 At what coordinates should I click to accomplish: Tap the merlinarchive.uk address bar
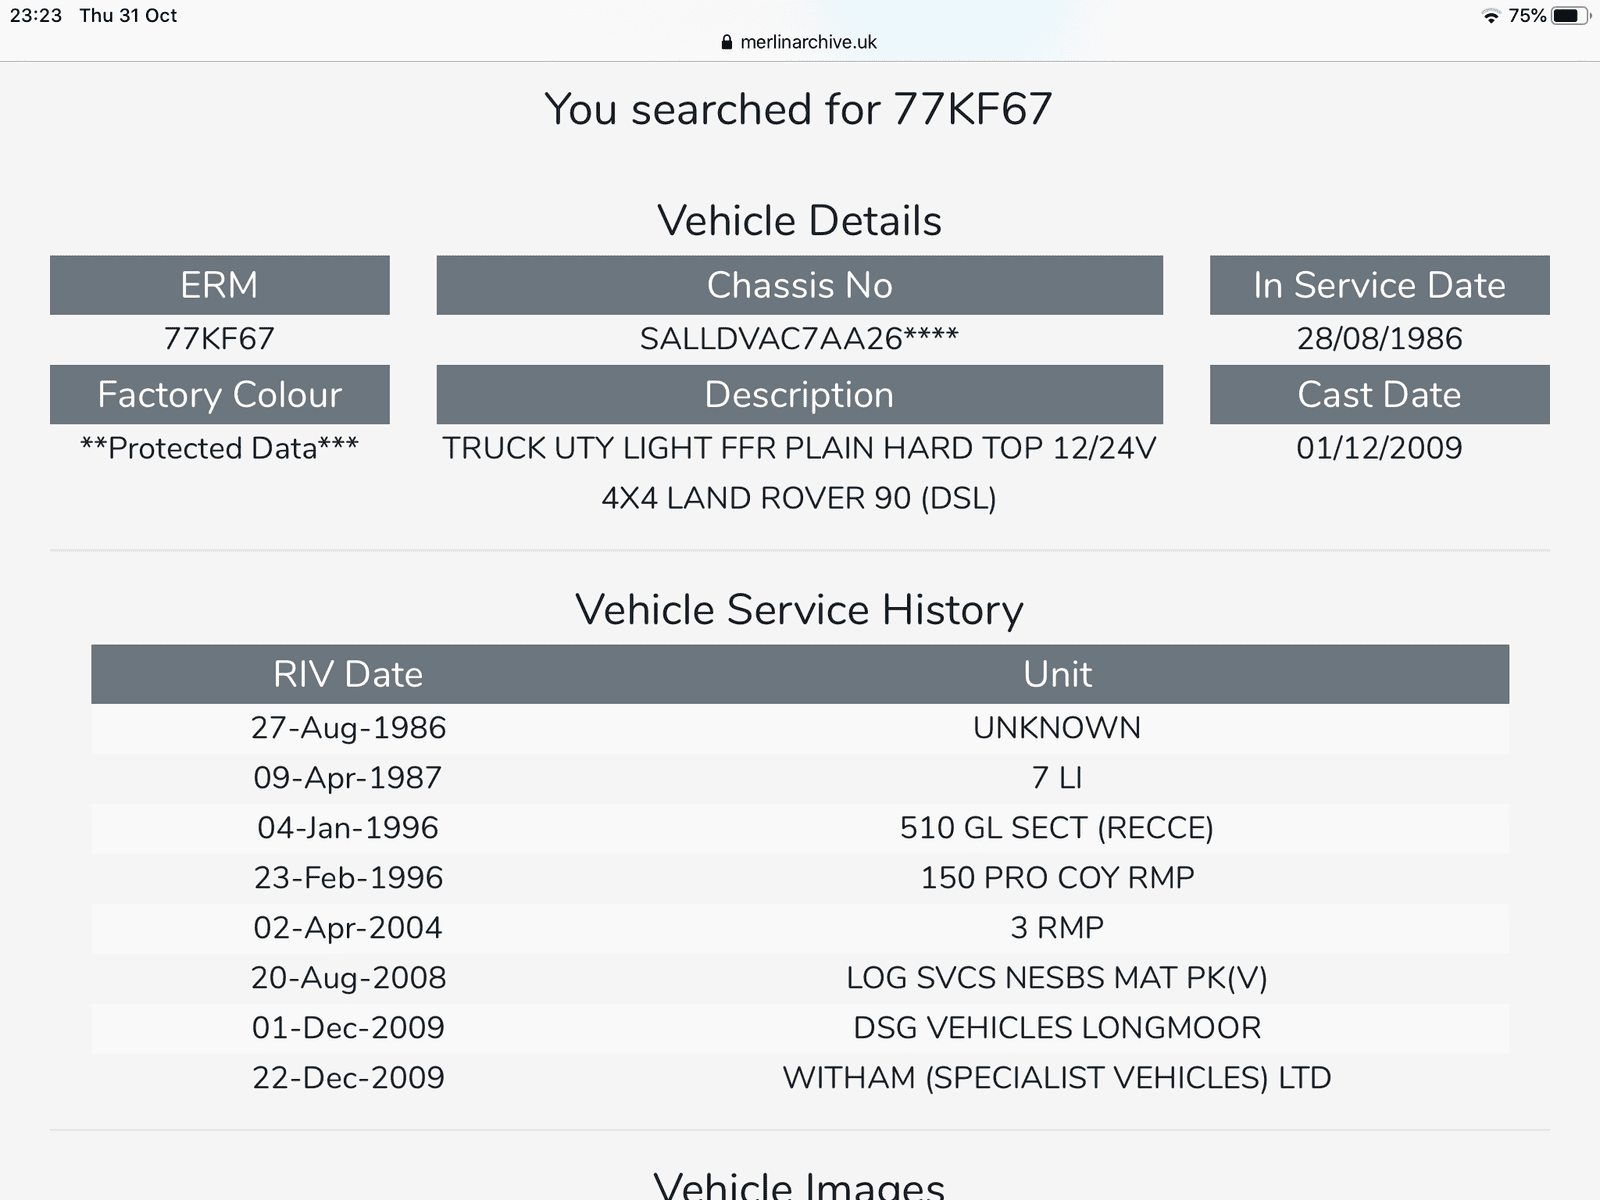[x=808, y=42]
